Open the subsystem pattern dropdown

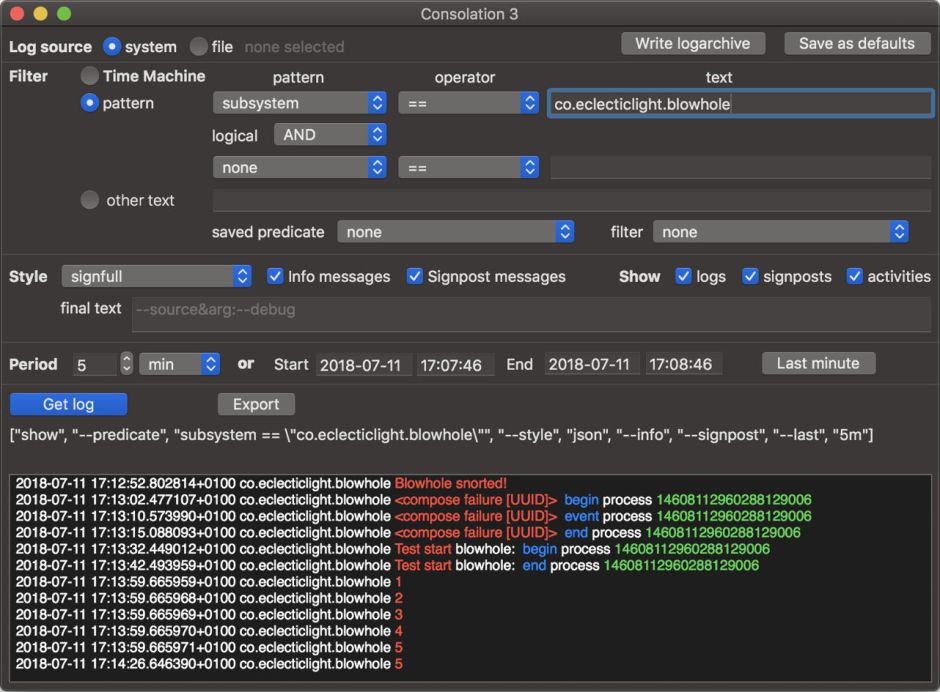click(299, 103)
